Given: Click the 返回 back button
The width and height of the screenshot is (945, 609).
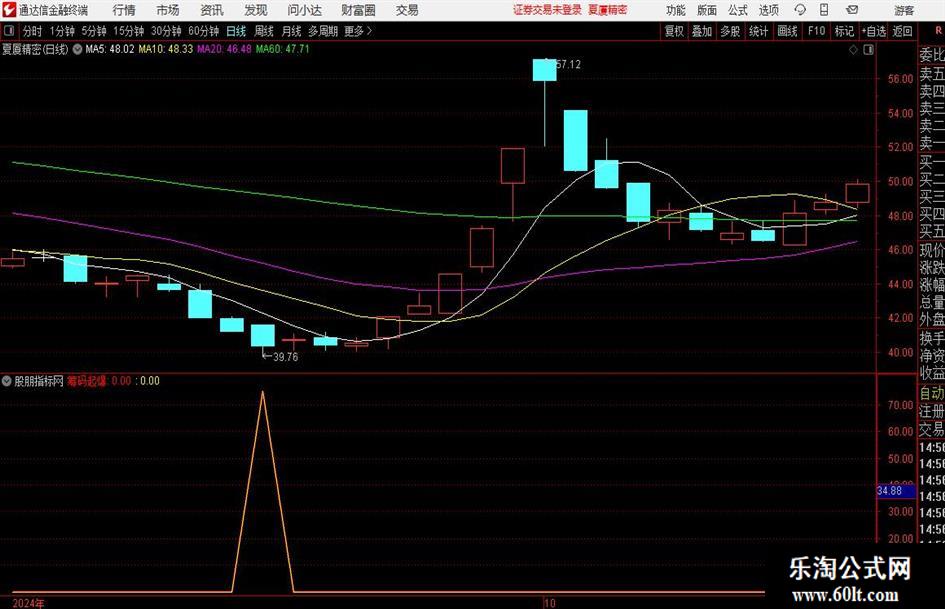Looking at the screenshot, I should click(902, 31).
